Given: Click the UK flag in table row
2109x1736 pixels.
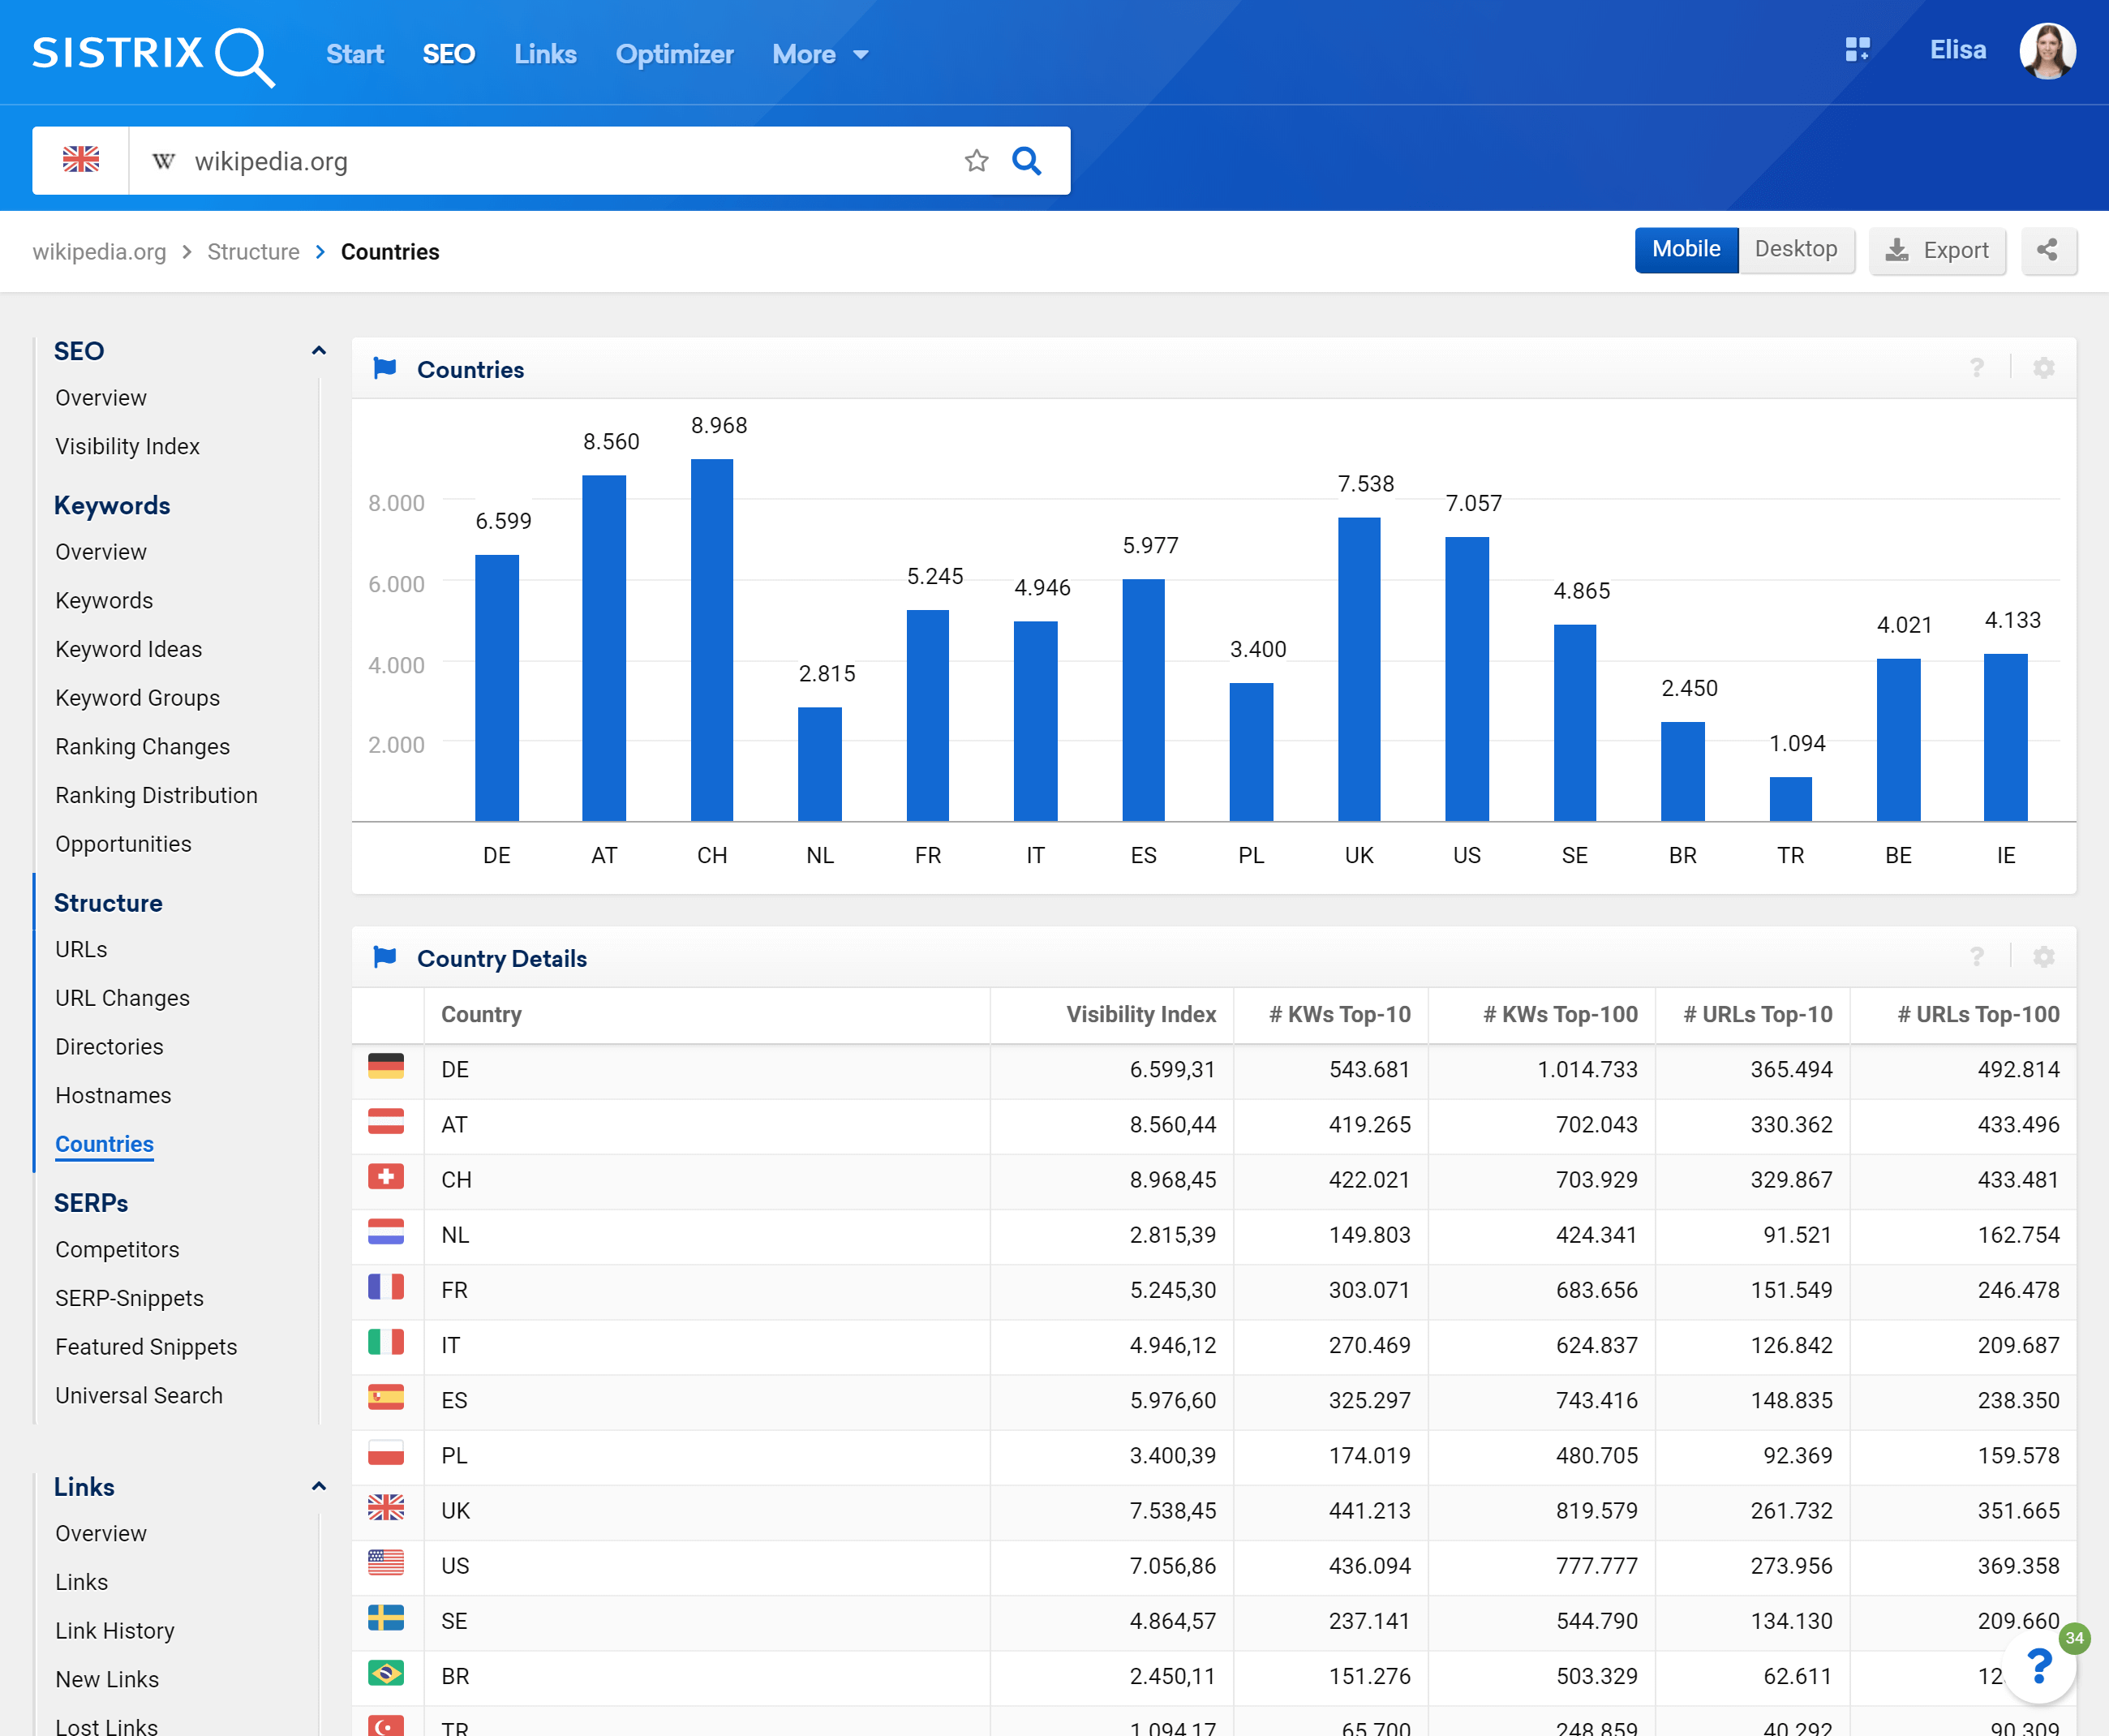Looking at the screenshot, I should pos(385,1508).
